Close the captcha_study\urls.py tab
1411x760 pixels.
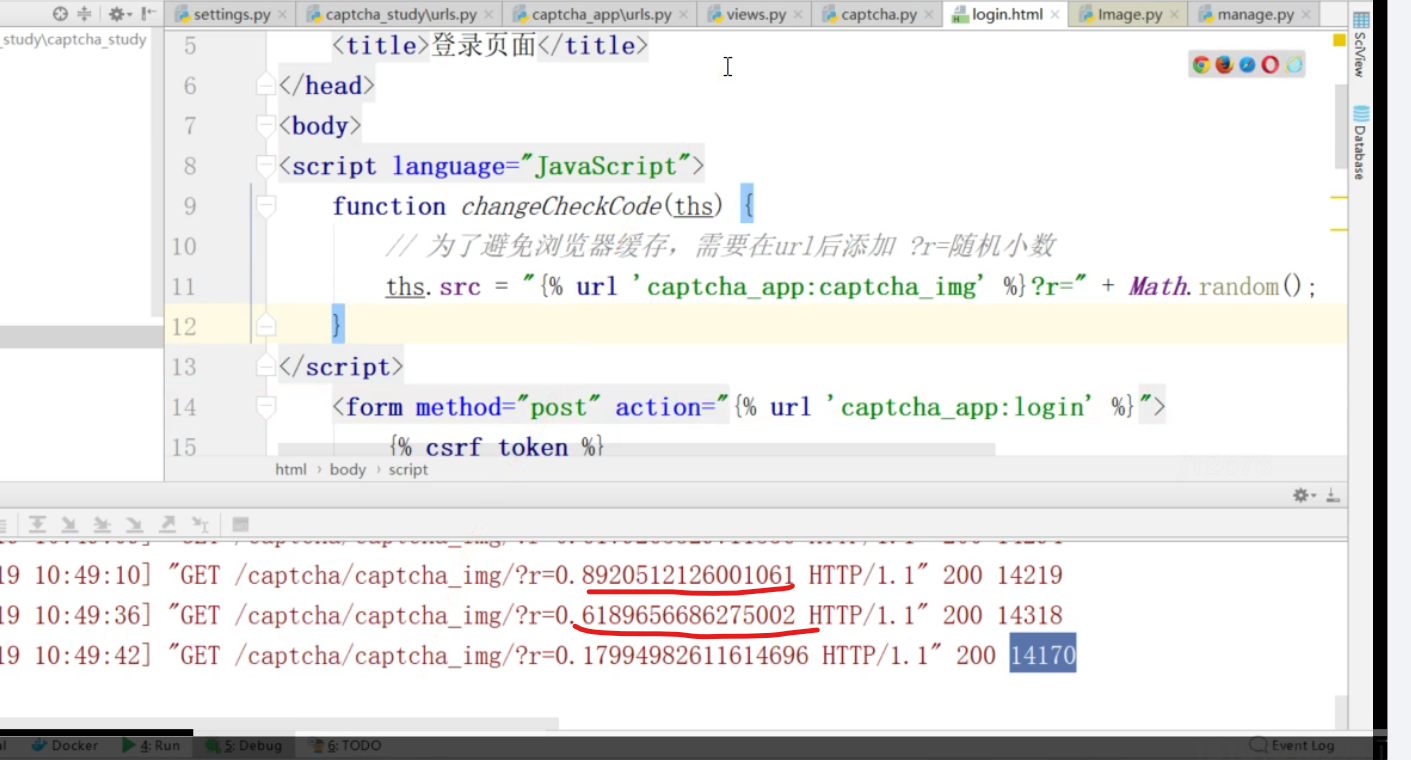point(489,15)
